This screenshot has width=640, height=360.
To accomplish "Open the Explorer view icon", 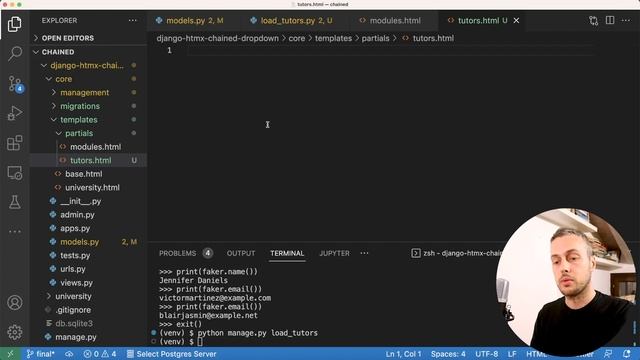I will (x=15, y=24).
